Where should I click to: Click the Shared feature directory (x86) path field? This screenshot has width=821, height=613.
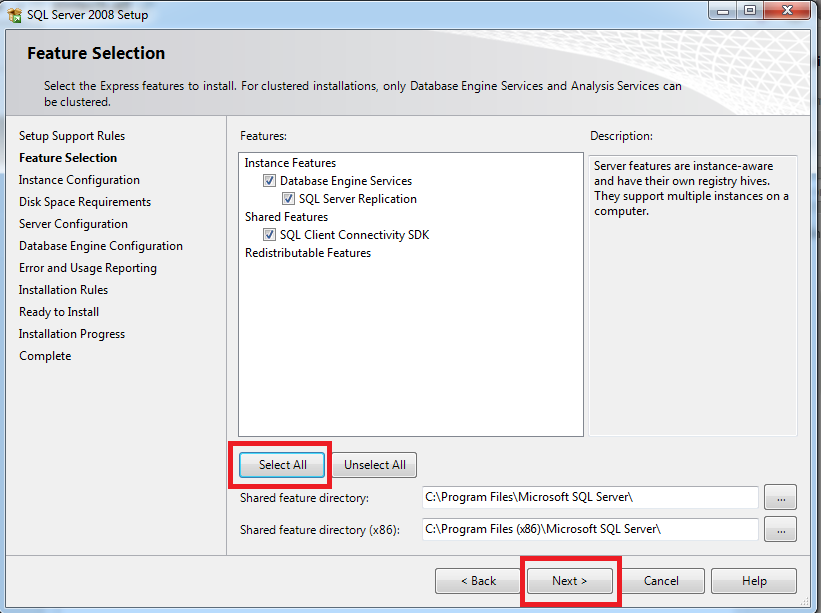click(589, 529)
